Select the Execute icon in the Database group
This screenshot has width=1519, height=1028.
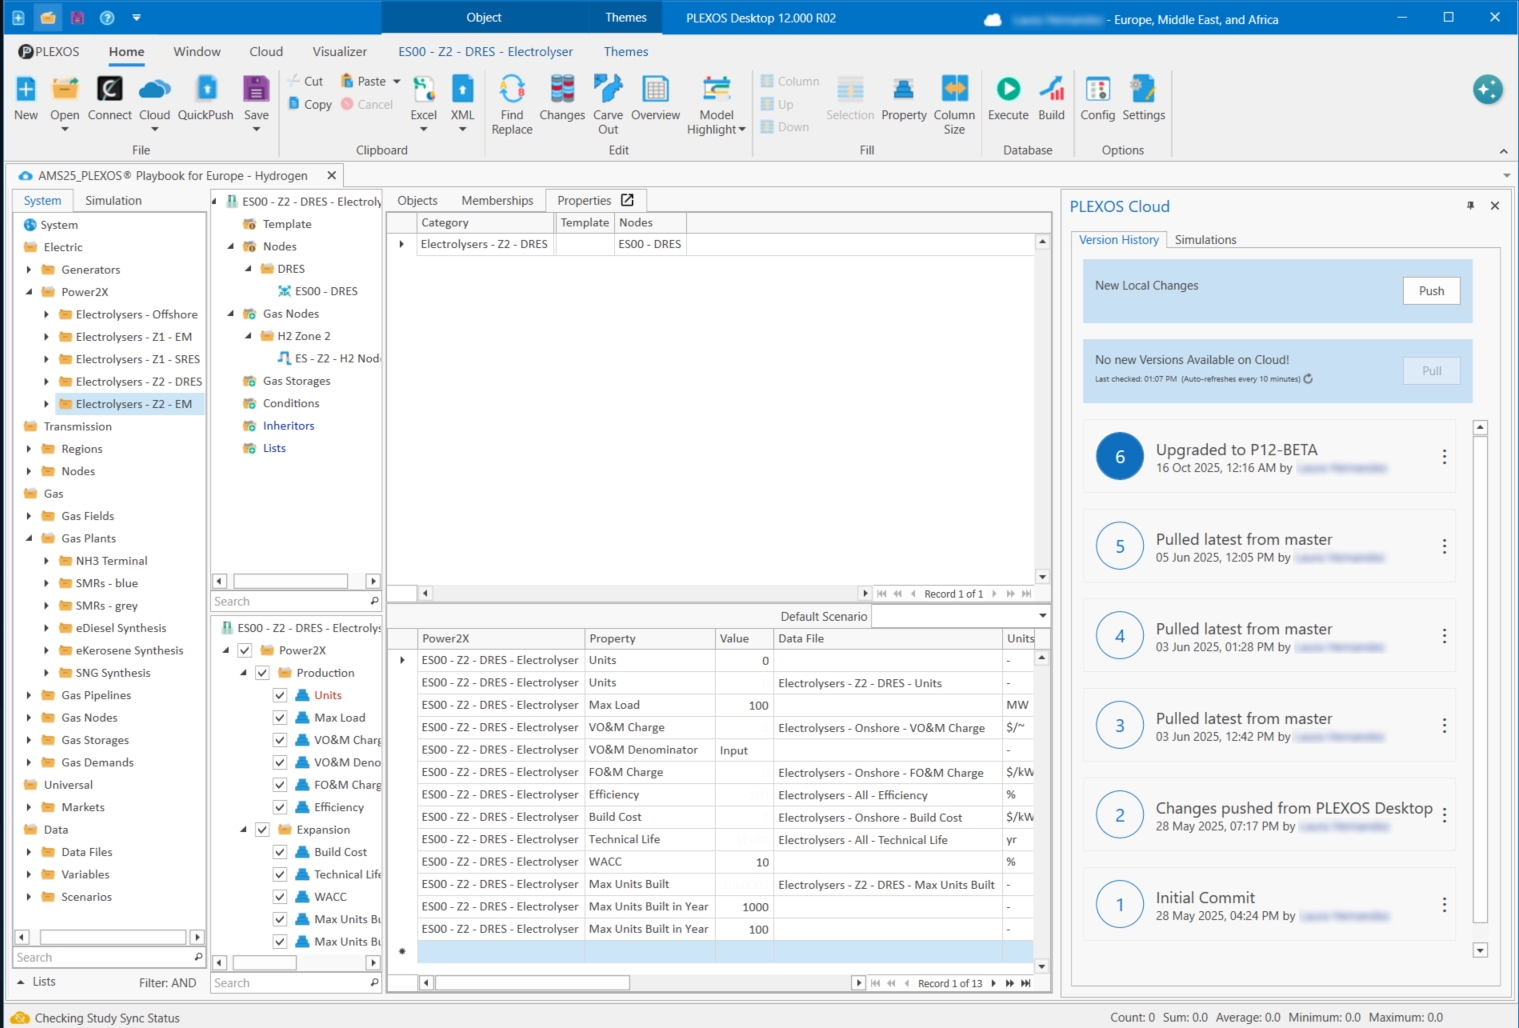pyautogui.click(x=1008, y=97)
